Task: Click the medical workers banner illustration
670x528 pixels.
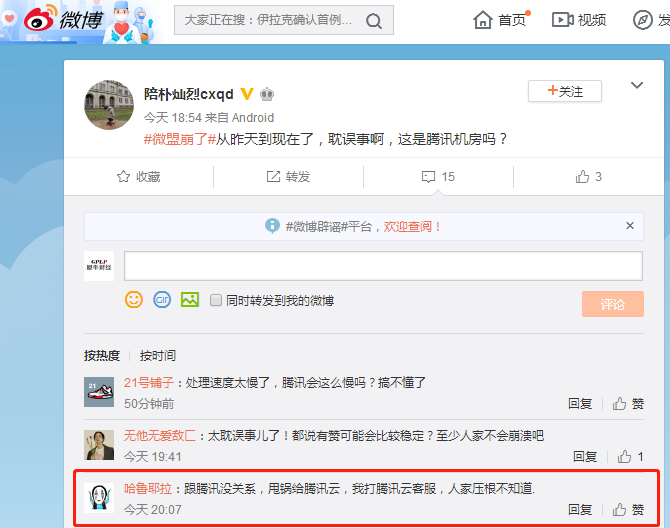Action: [x=131, y=22]
